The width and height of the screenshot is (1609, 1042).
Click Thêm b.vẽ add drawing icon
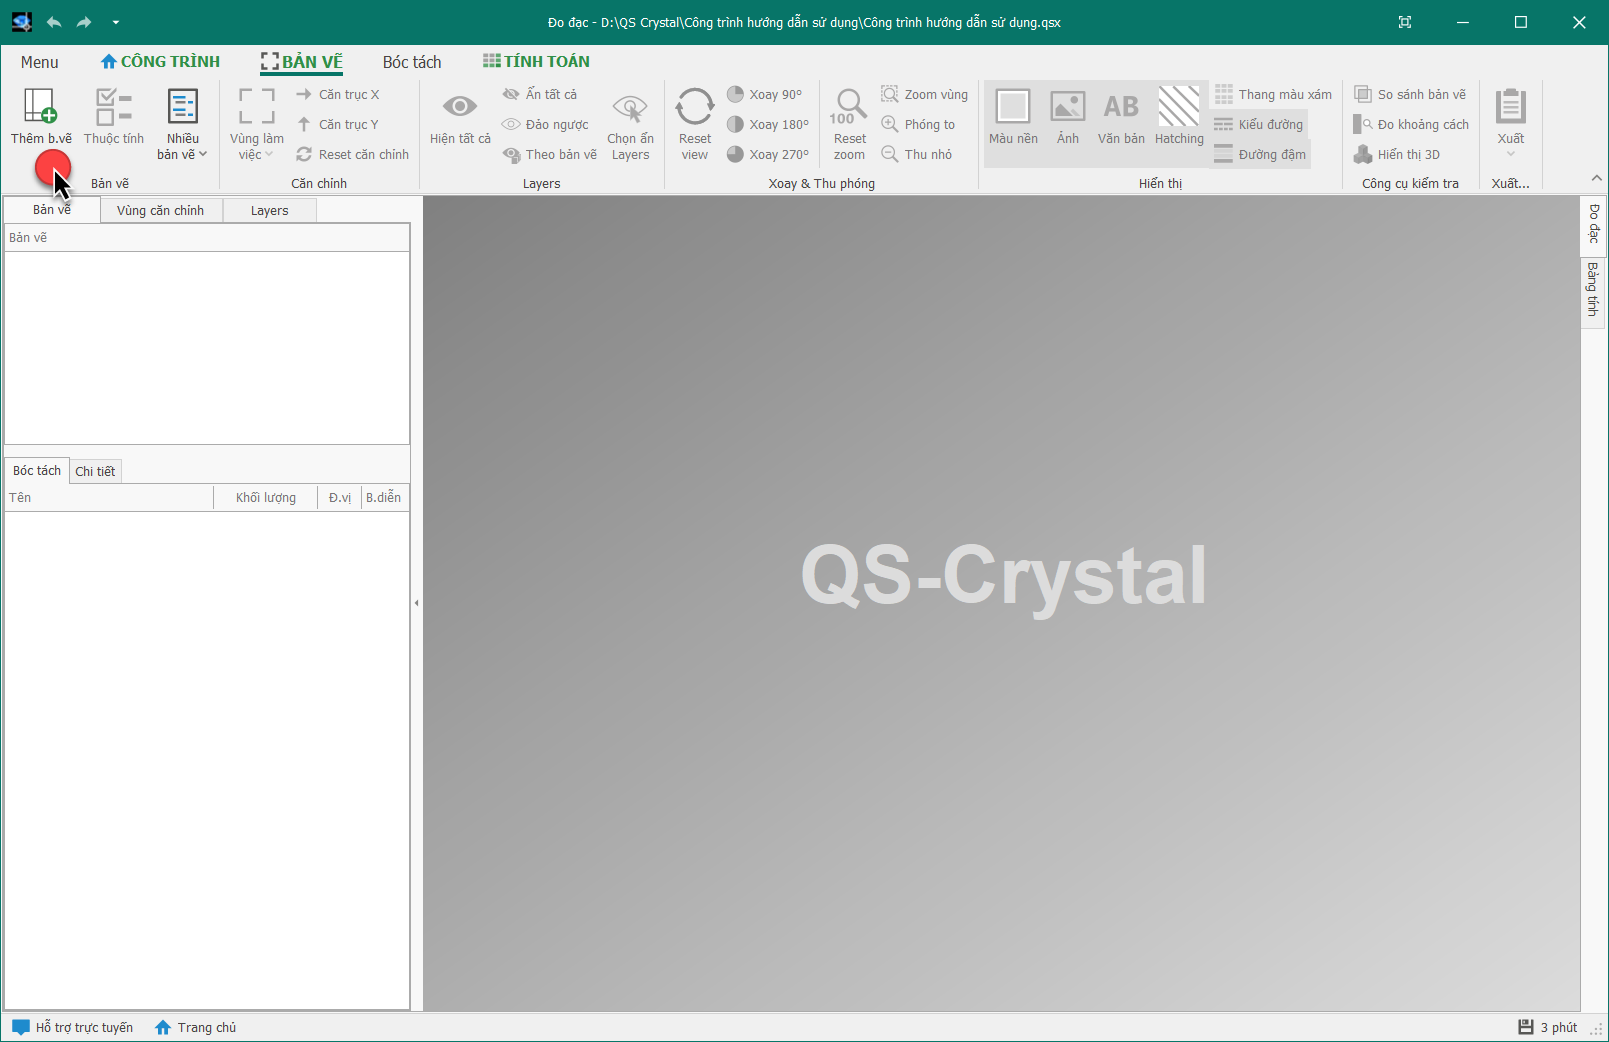click(x=40, y=106)
